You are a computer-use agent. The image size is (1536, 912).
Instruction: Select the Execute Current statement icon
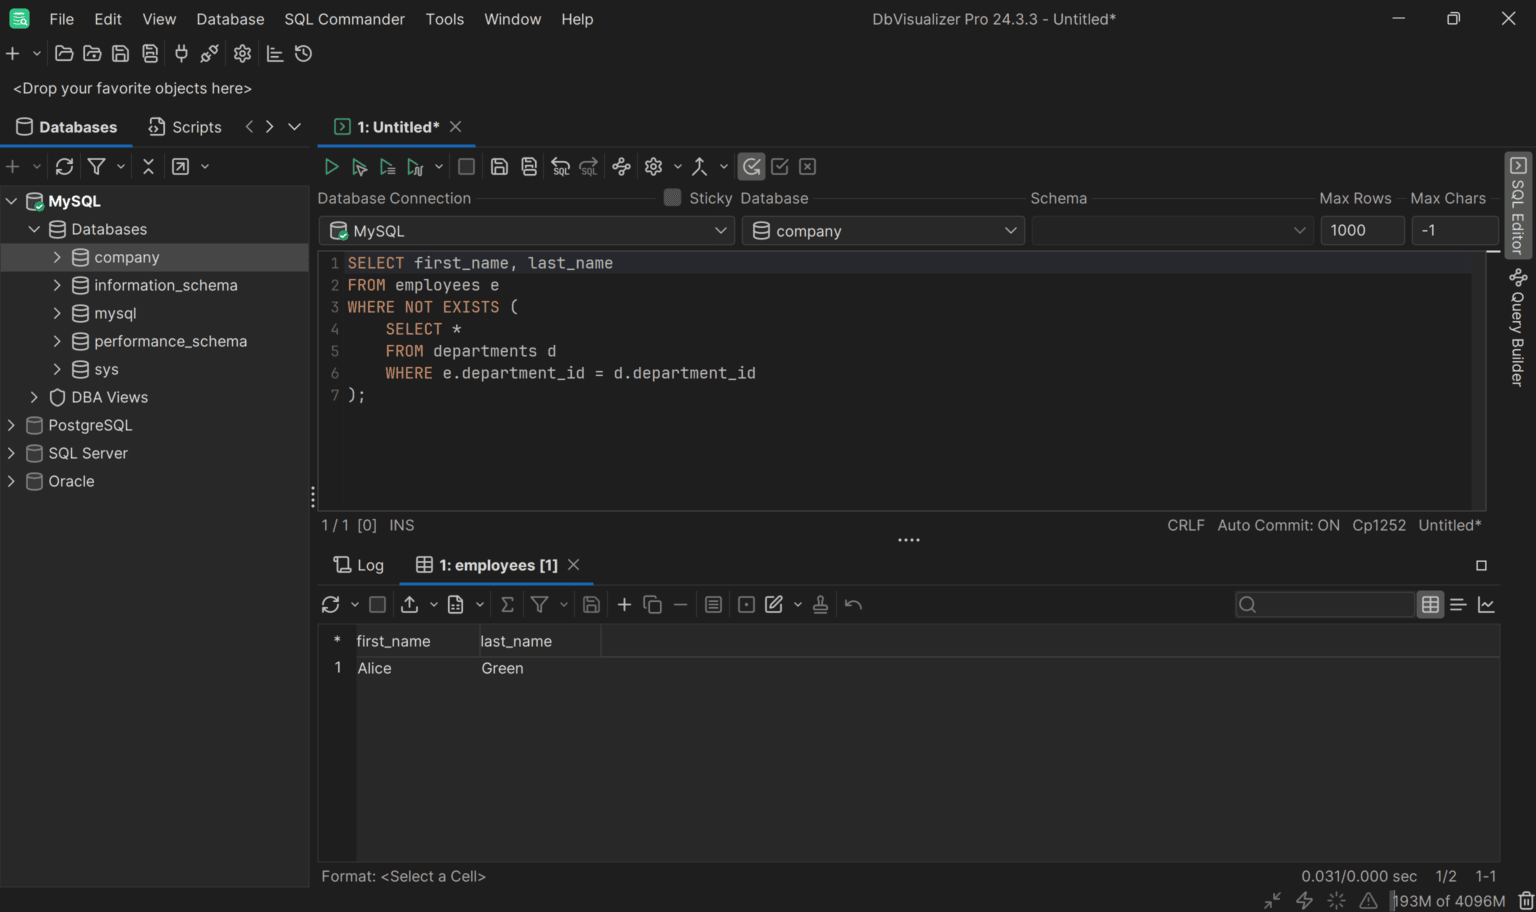360,166
